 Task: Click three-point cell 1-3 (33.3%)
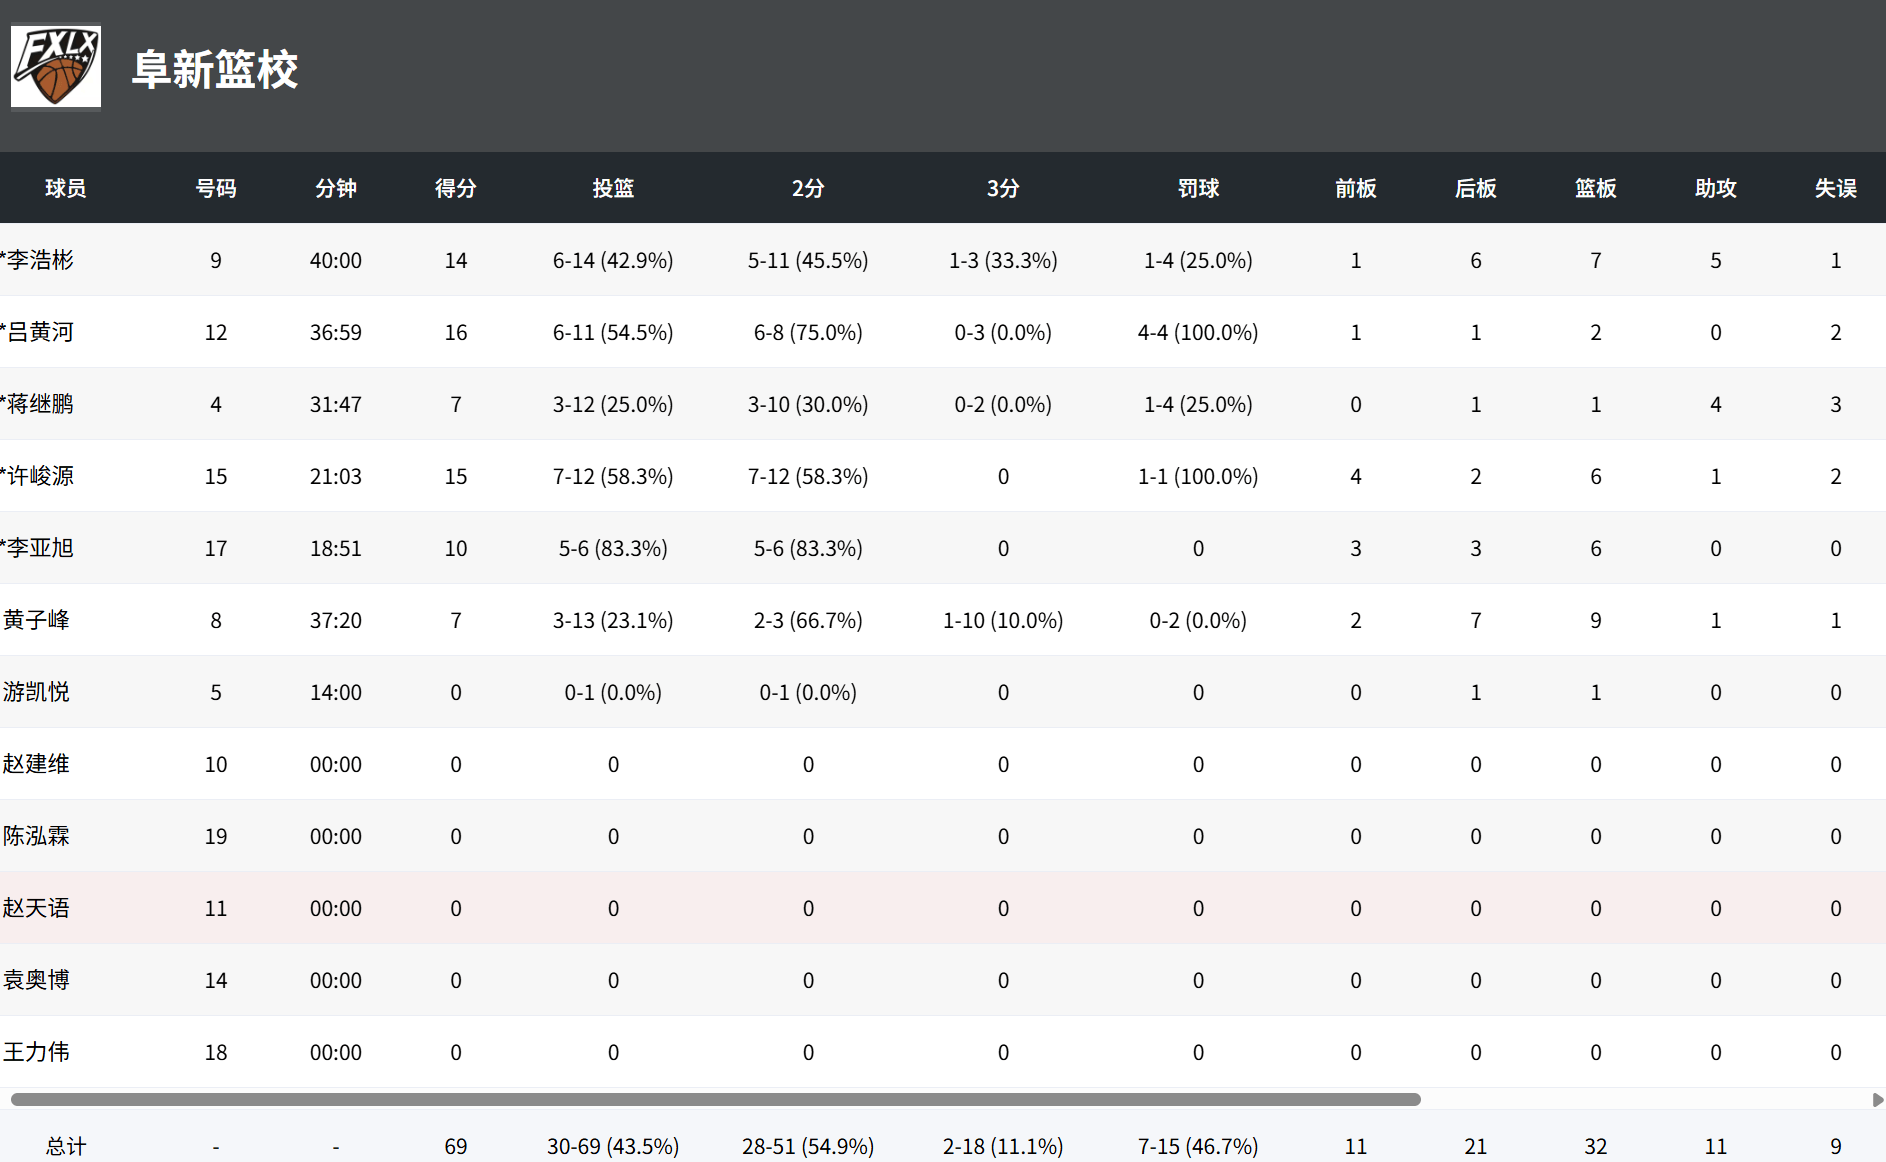tap(1003, 261)
